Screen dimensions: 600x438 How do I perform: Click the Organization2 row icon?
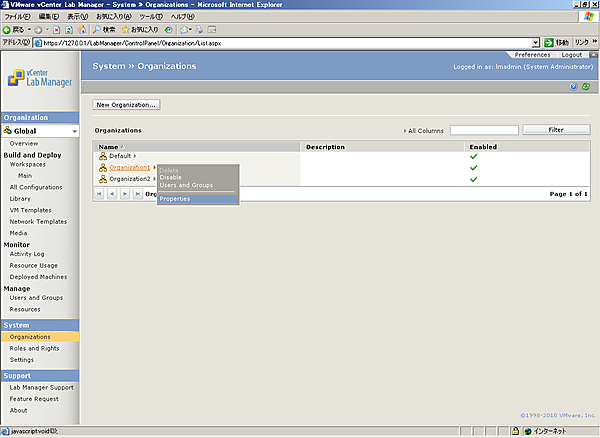click(x=102, y=179)
